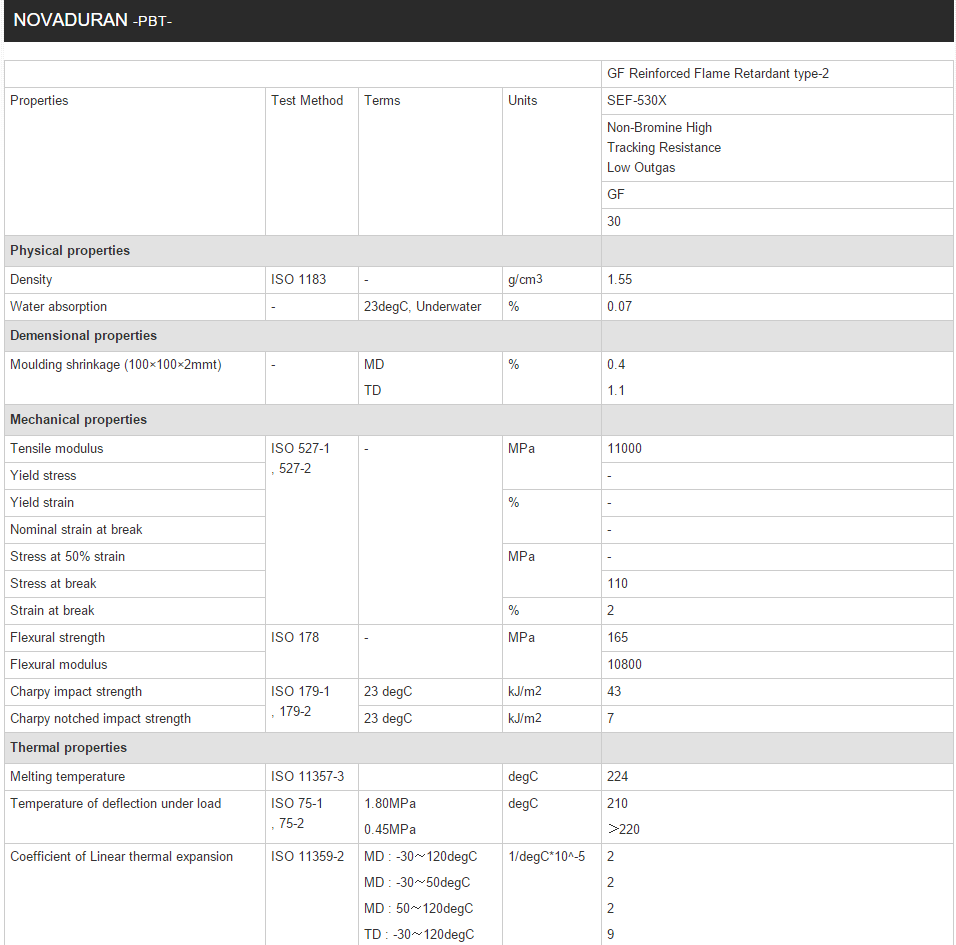Select the melting temperature value '224'
Viewport: 956px width, 945px height.
[617, 777]
